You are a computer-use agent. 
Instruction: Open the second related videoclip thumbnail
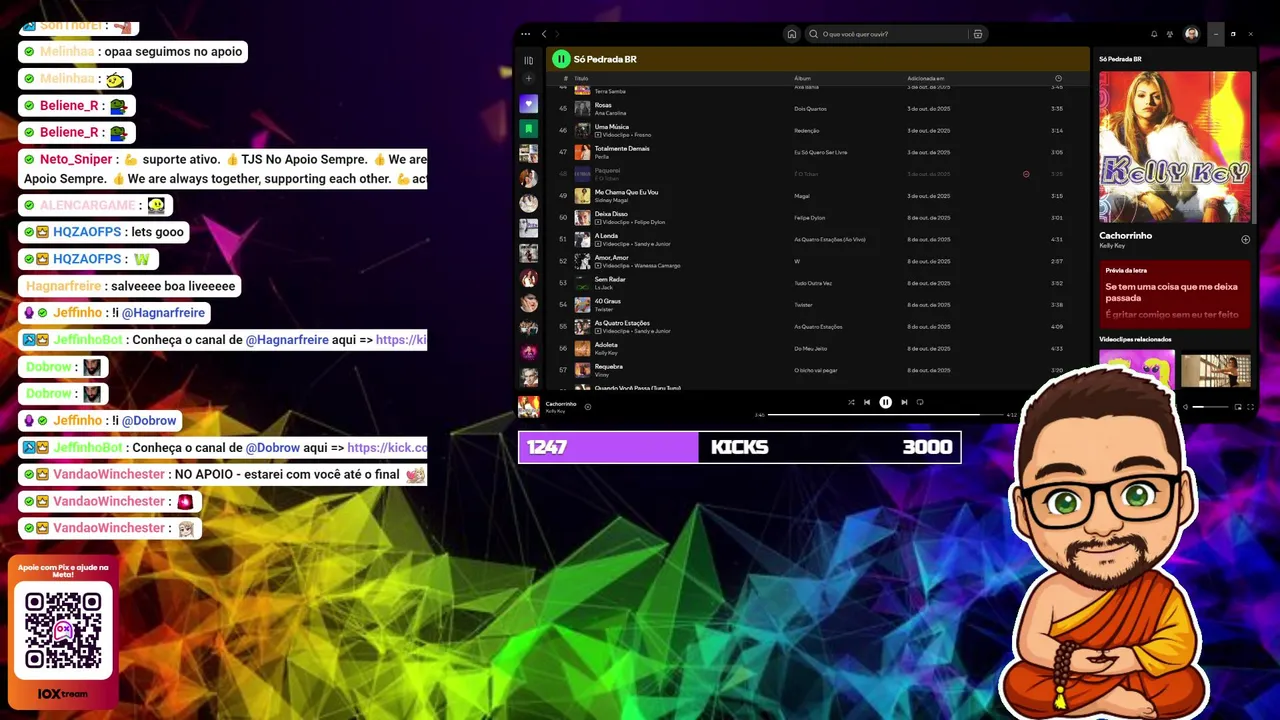tap(1216, 369)
